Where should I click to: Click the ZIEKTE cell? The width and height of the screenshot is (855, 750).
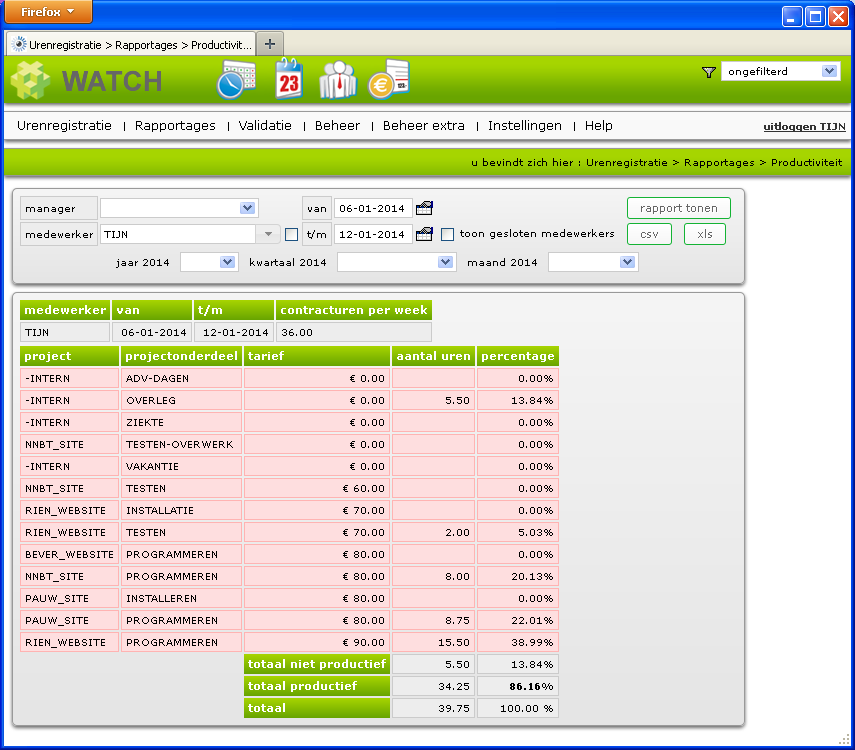tap(181, 422)
